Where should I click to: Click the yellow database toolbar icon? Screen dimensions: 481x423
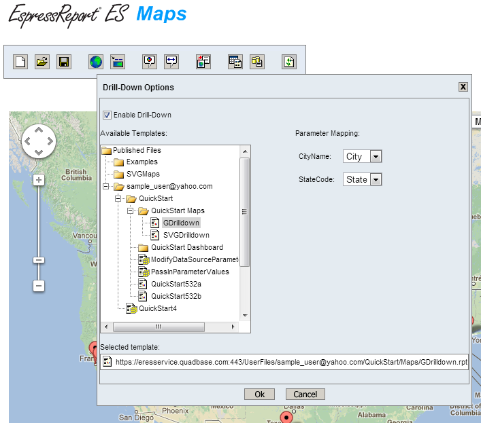(x=257, y=62)
